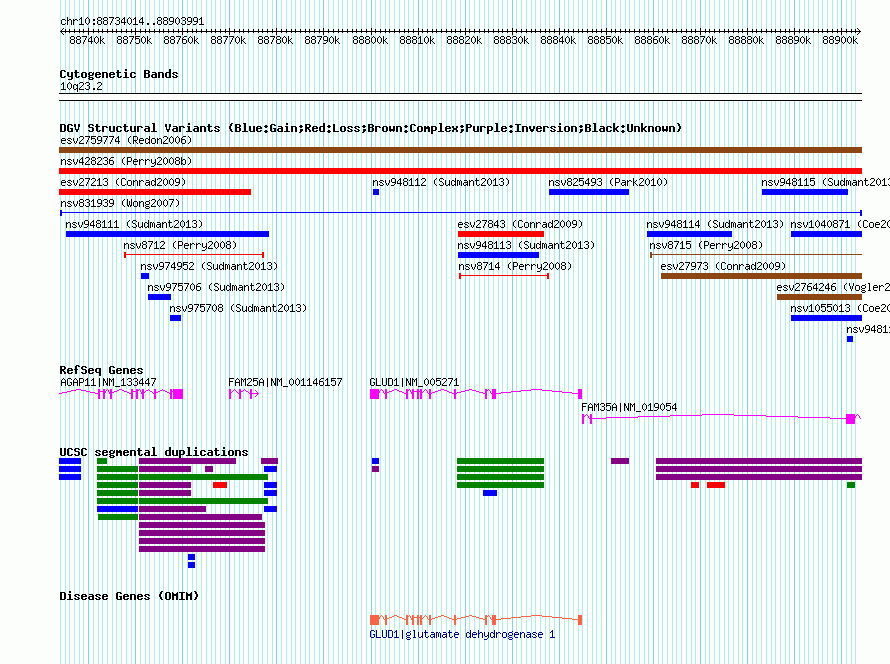The height and width of the screenshot is (664, 890).
Task: Click the AGAP11|NM_133447 gene model
Action: pos(121,394)
